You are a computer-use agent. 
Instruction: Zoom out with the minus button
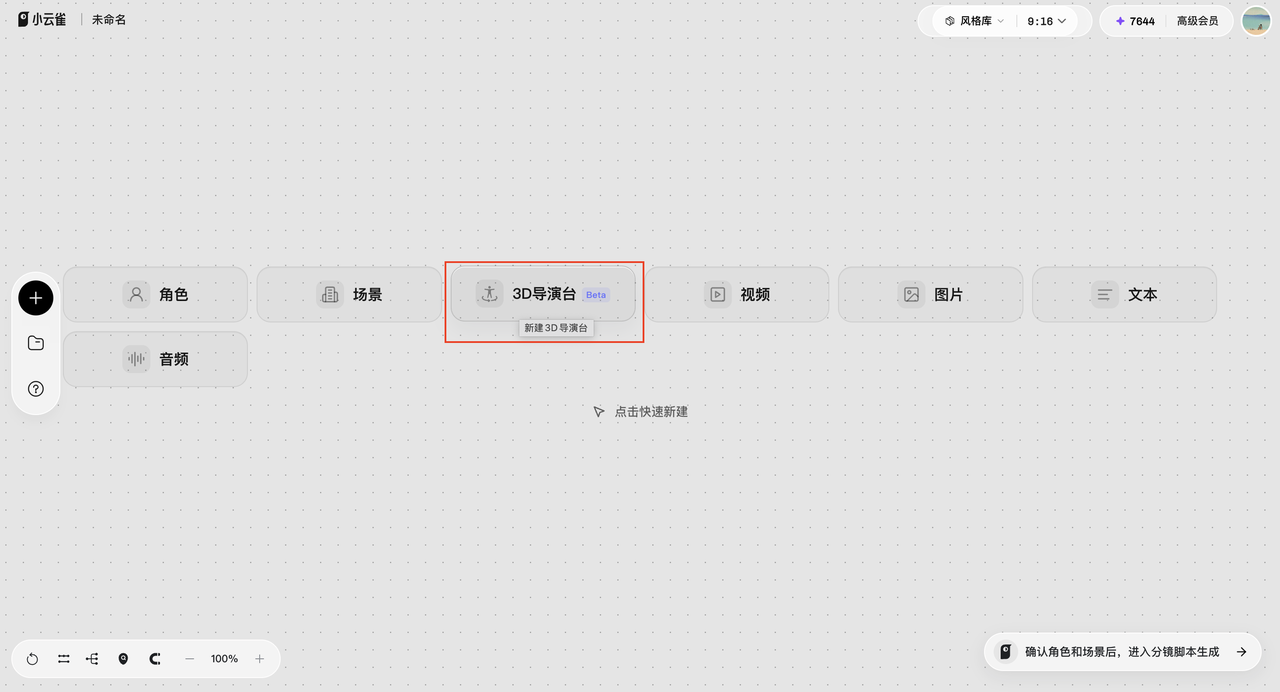coord(189,659)
